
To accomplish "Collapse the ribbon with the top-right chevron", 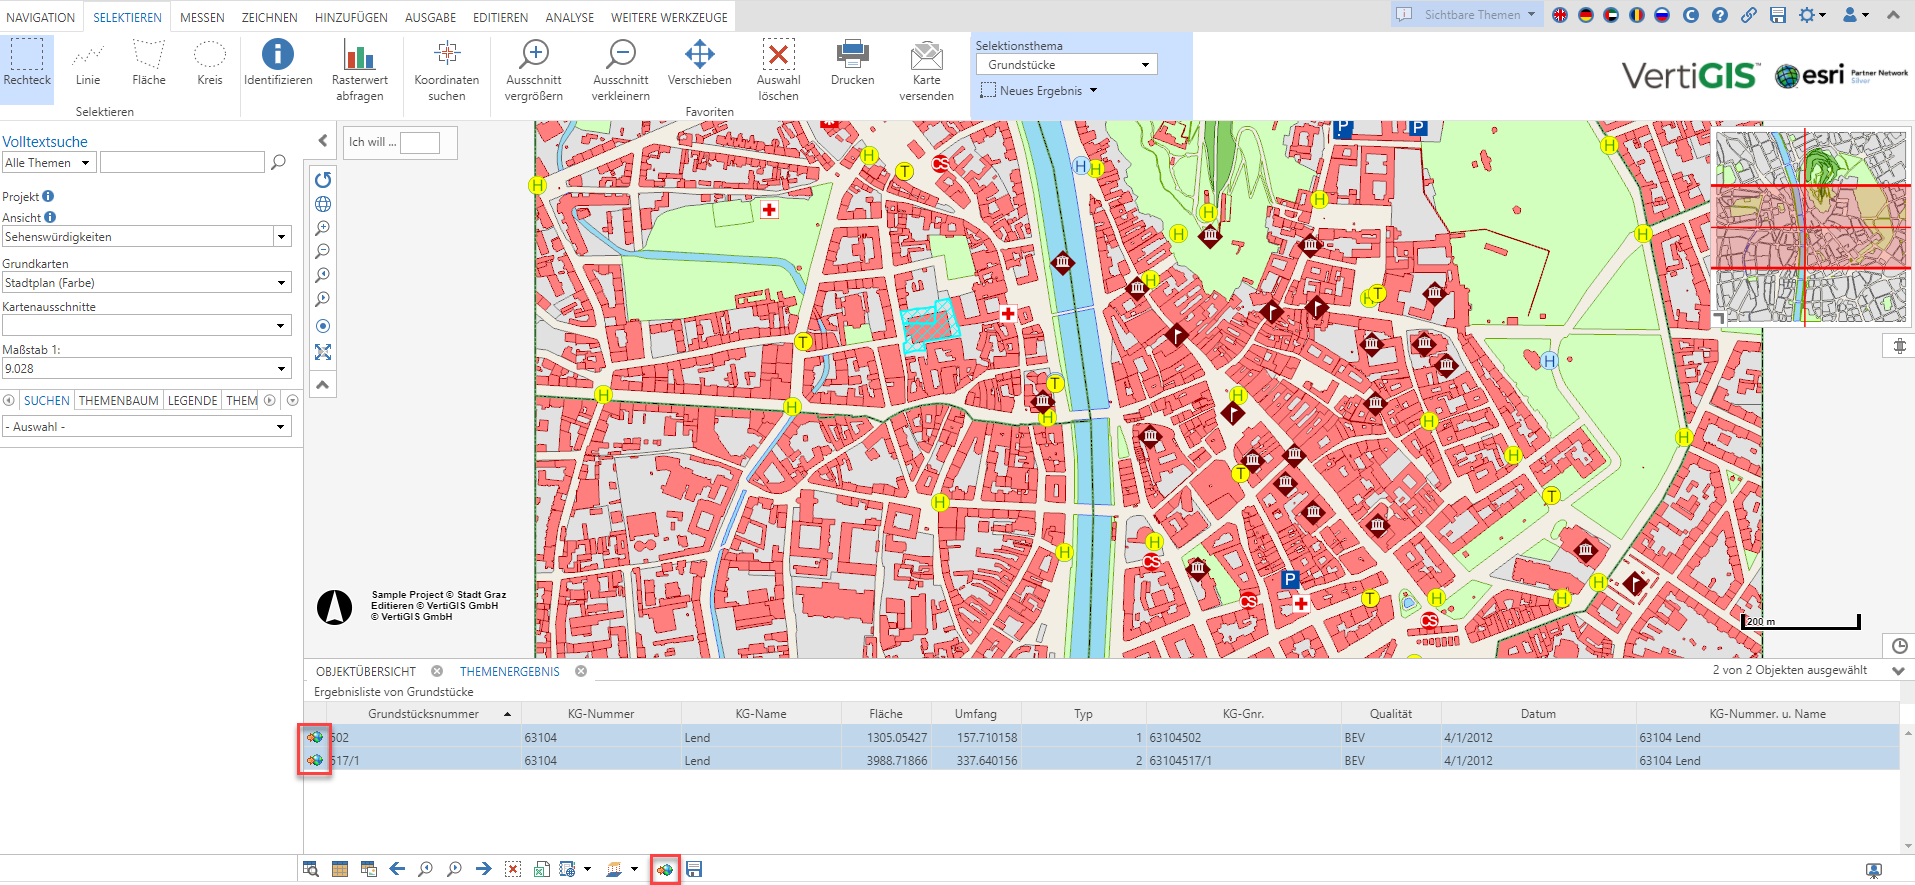I will click(1893, 15).
